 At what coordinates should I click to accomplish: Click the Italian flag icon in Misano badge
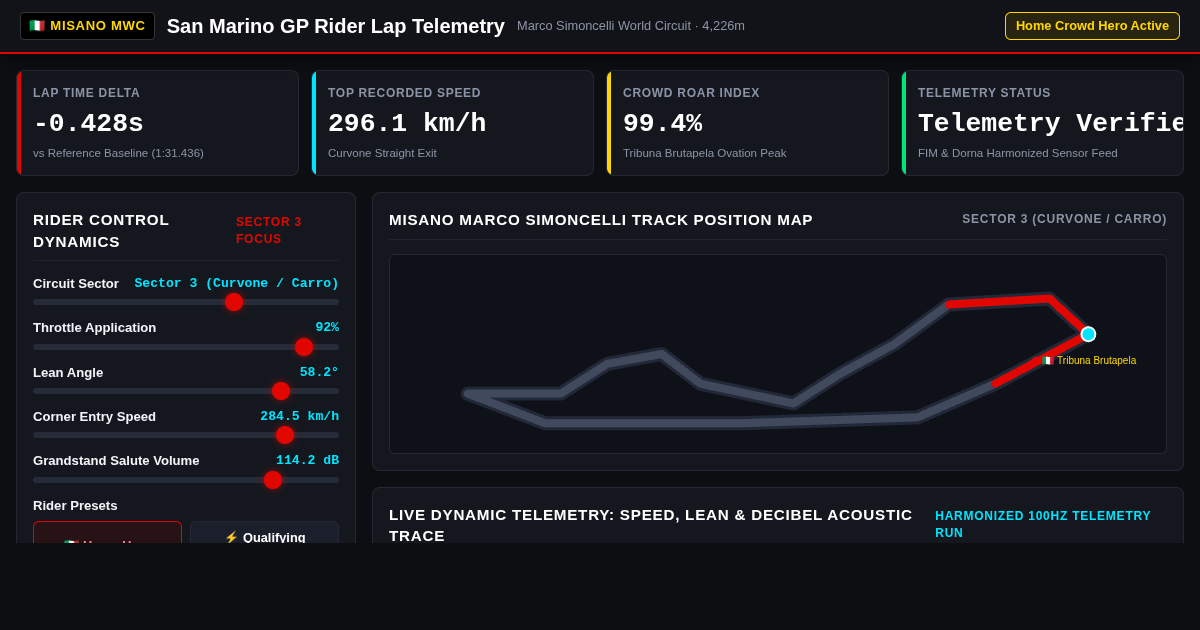[x=37, y=26]
